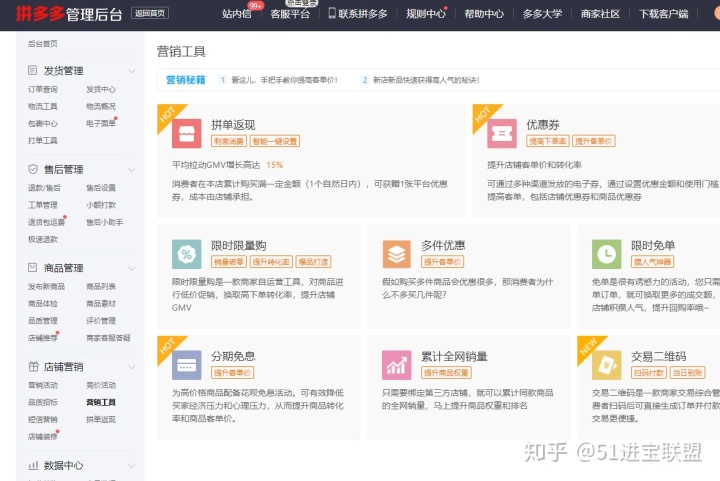Image resolution: width=720 pixels, height=481 pixels.
Task: Click the 店铺营销 gift icon in sidebar
Action: (34, 366)
